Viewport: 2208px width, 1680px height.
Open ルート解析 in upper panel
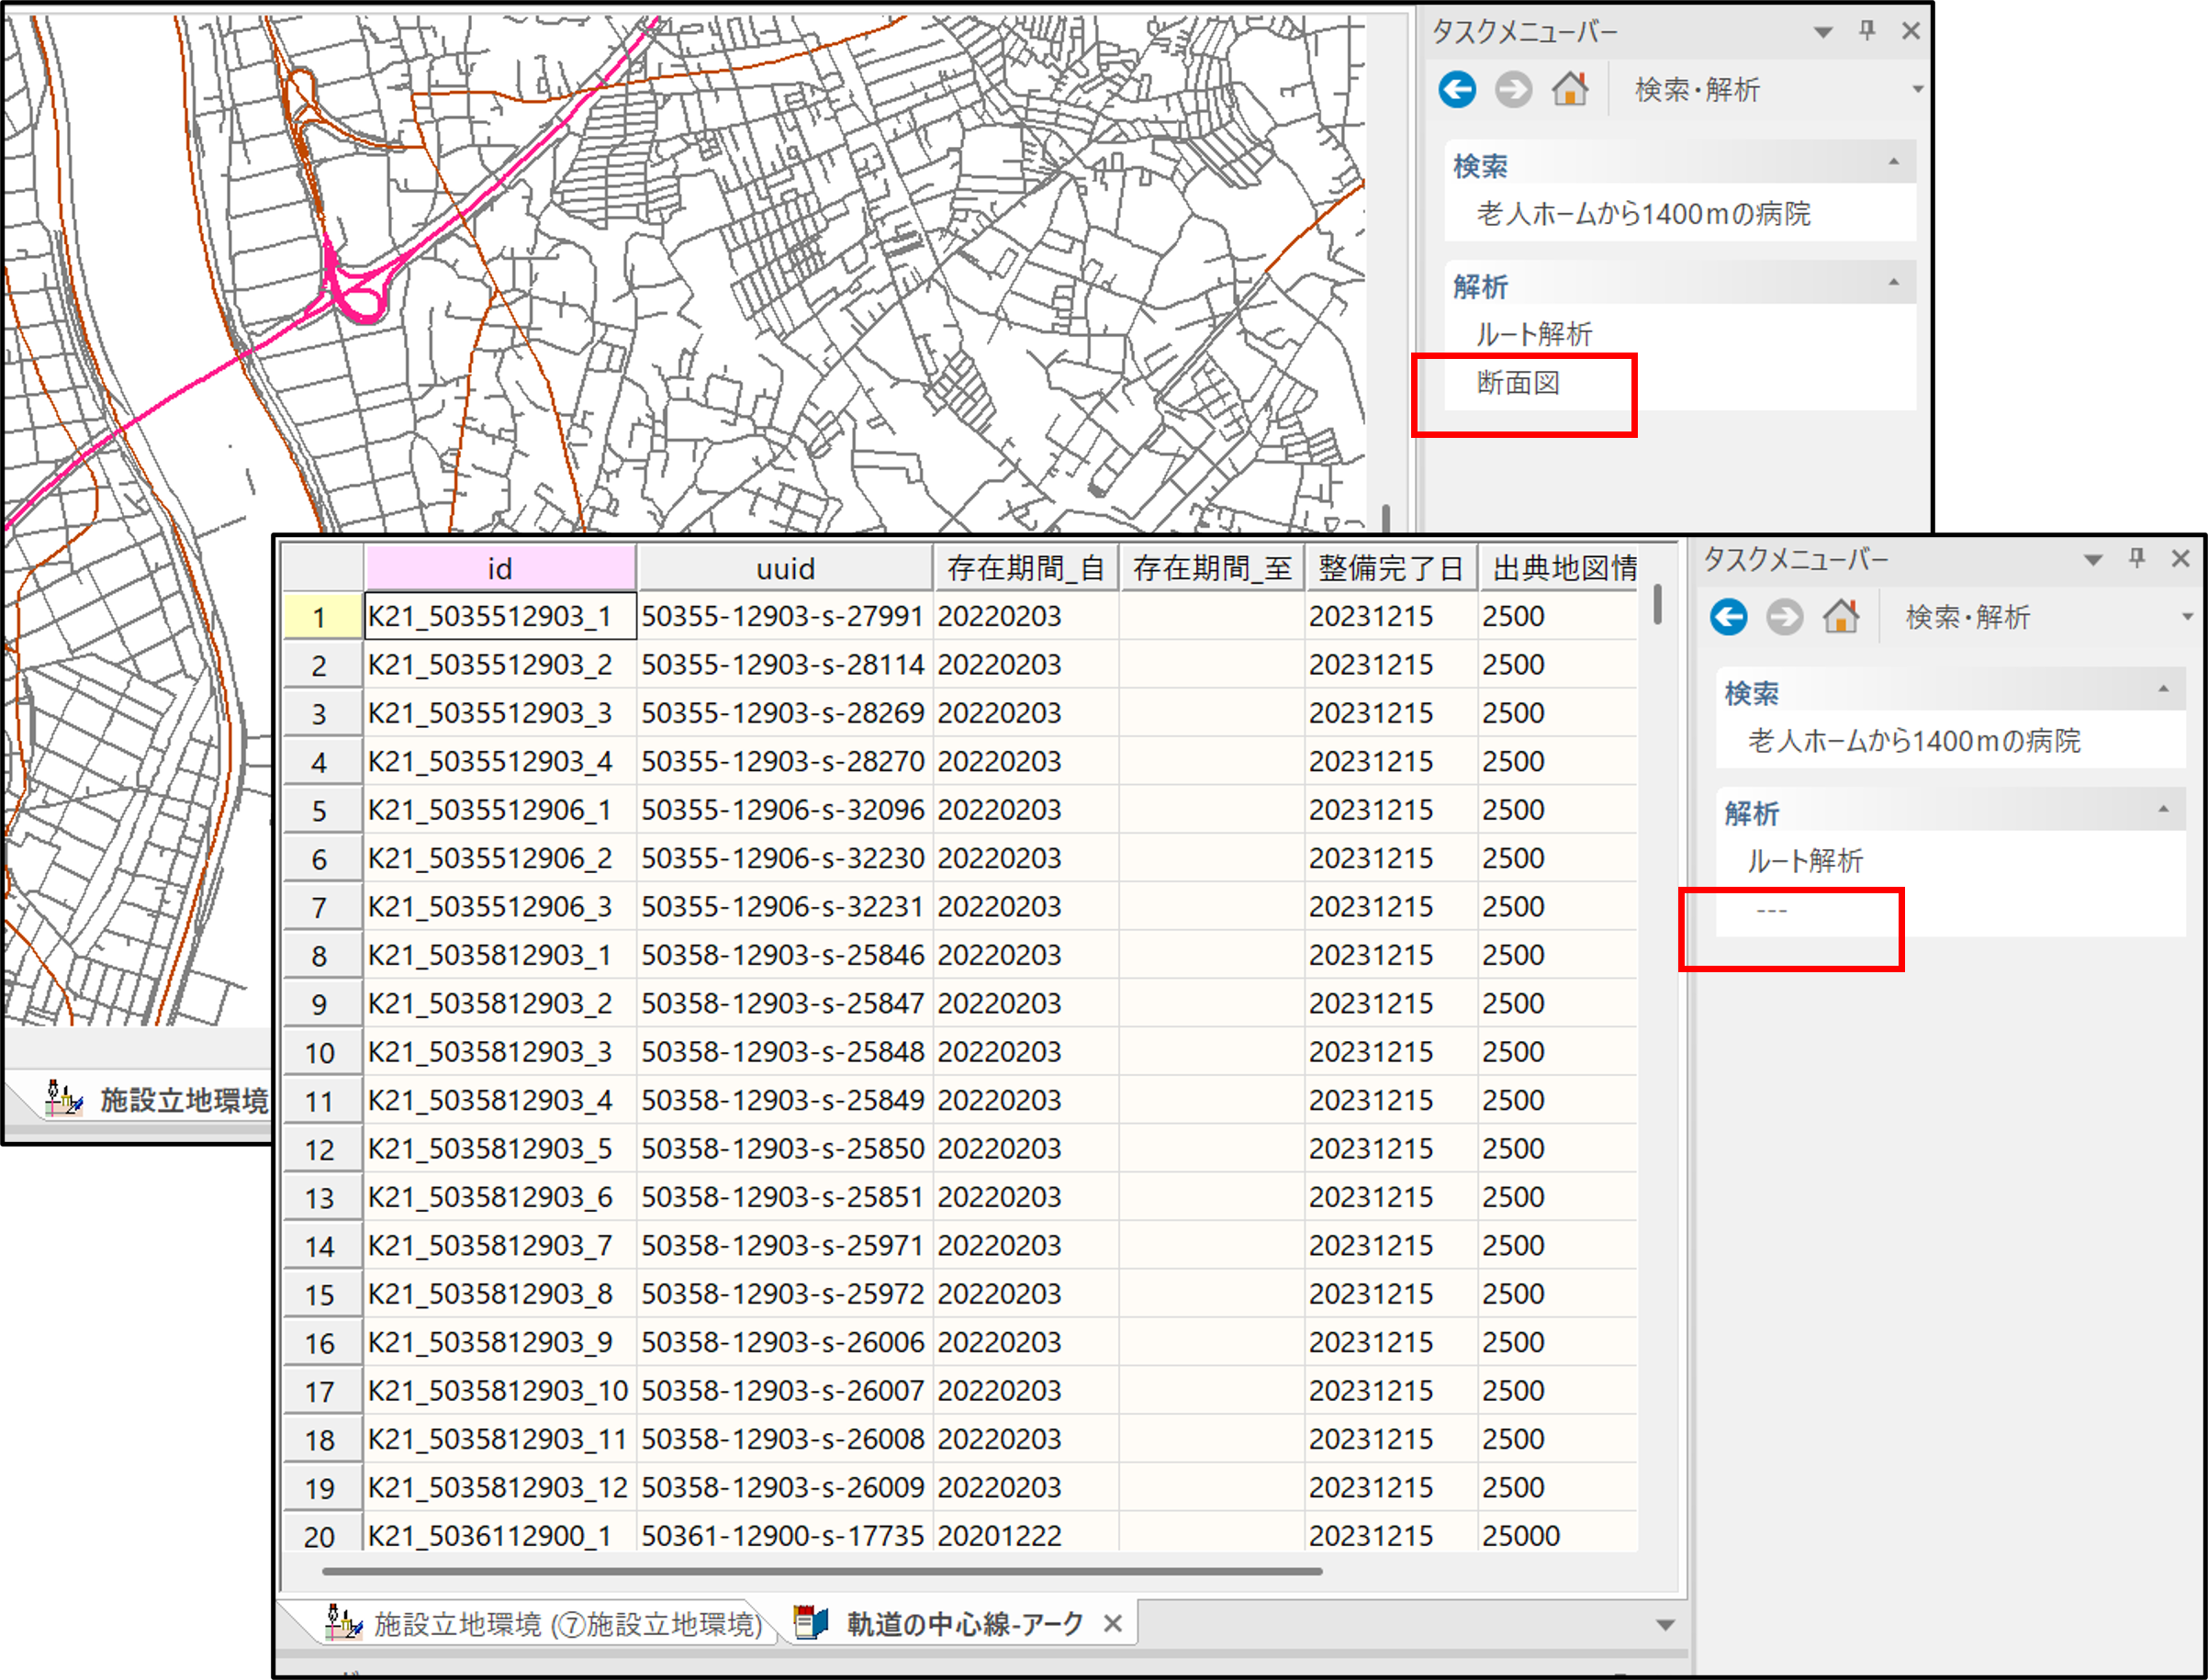click(1534, 334)
